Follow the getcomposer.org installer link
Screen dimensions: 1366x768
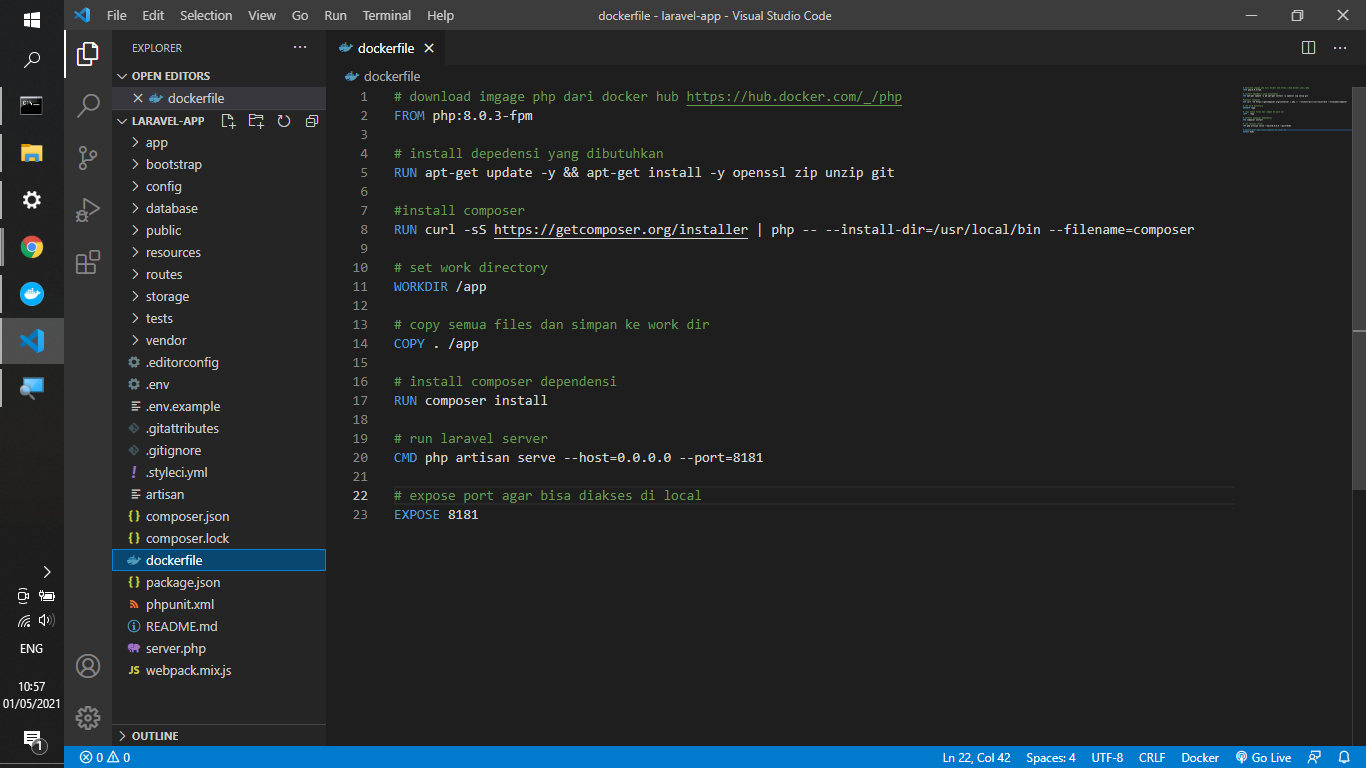click(x=621, y=230)
